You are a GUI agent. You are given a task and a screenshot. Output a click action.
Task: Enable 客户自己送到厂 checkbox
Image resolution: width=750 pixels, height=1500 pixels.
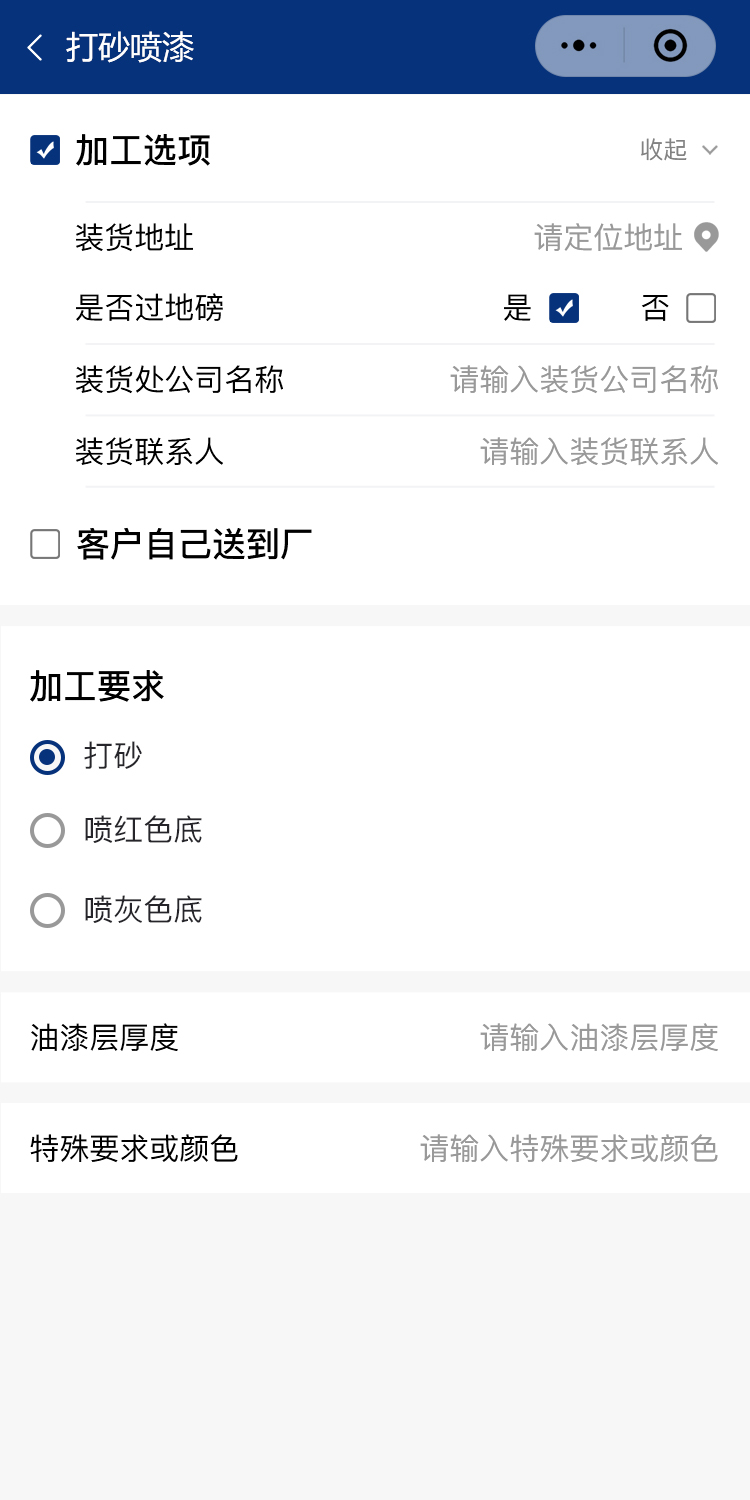point(45,544)
